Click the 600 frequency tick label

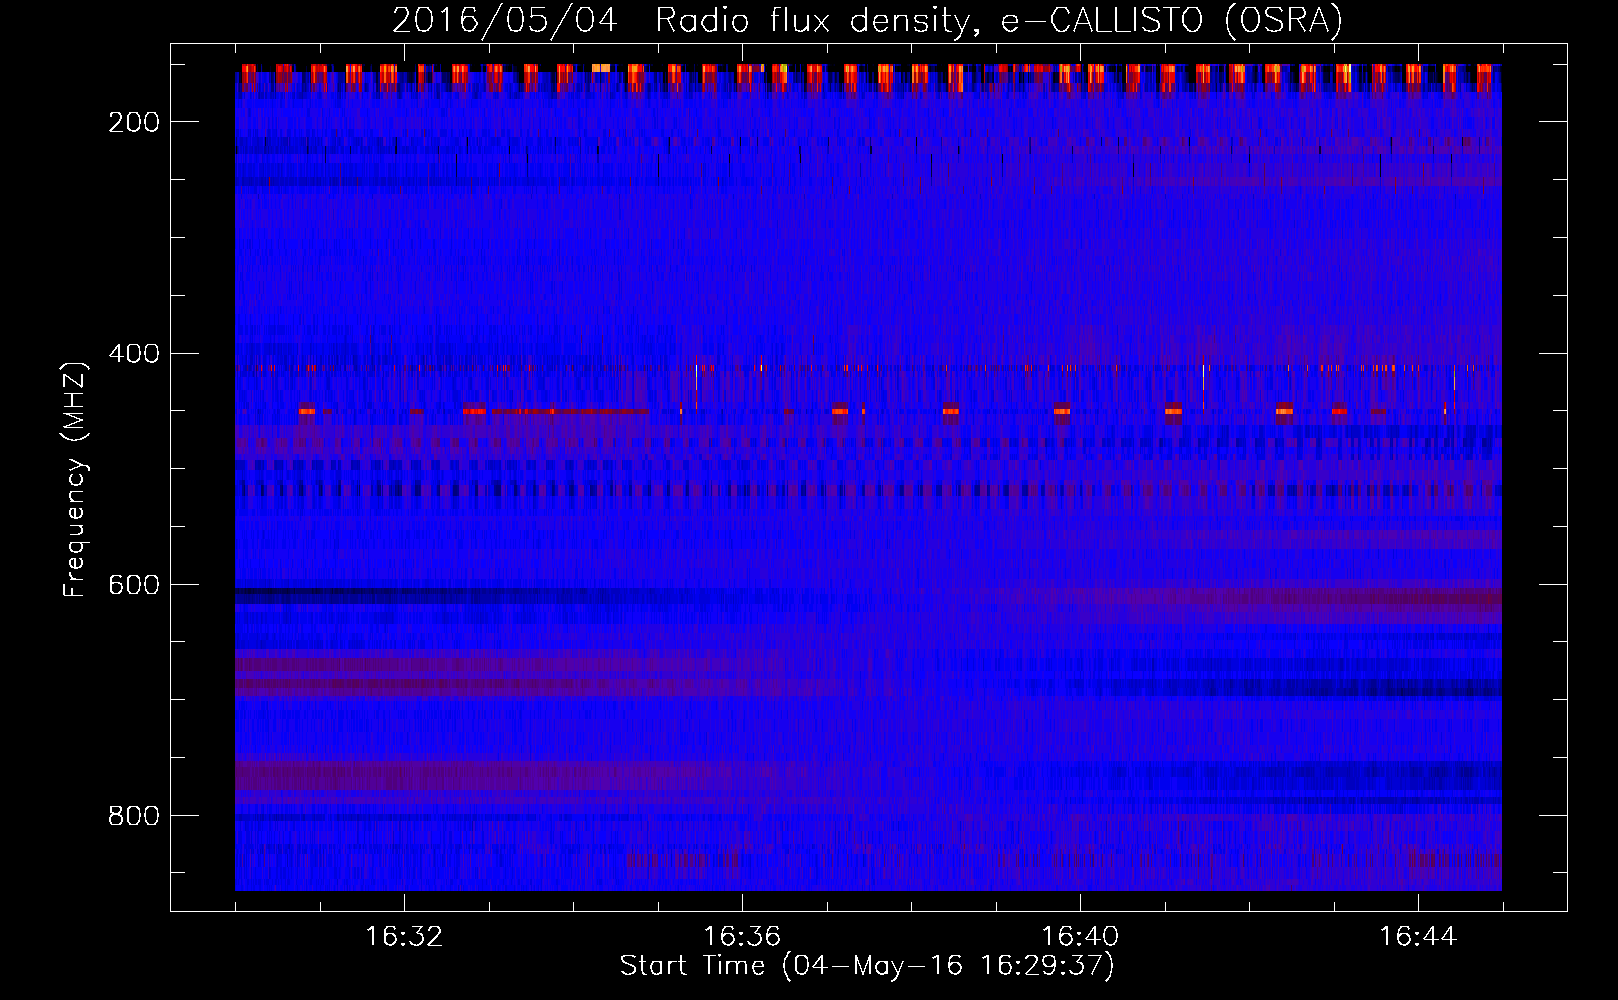pos(134,585)
